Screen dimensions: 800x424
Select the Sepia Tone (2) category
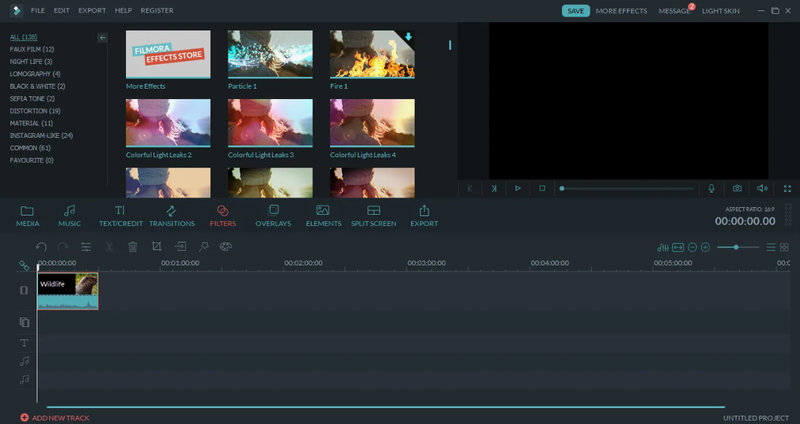[32, 98]
